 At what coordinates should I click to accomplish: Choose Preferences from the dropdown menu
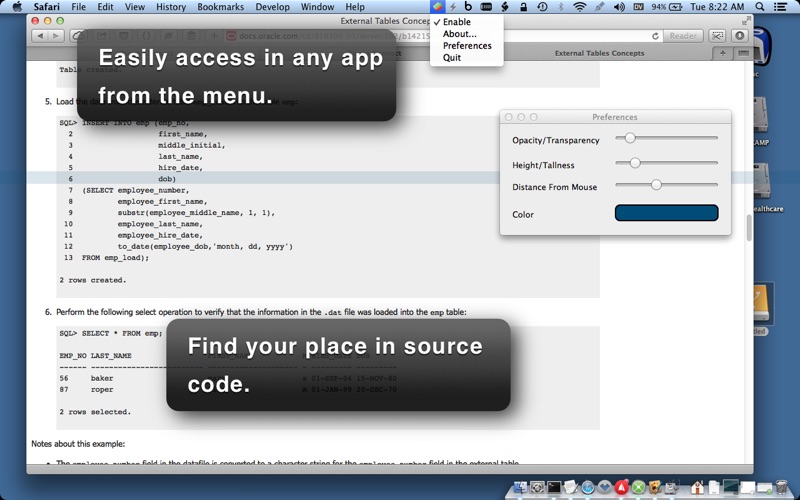[467, 45]
